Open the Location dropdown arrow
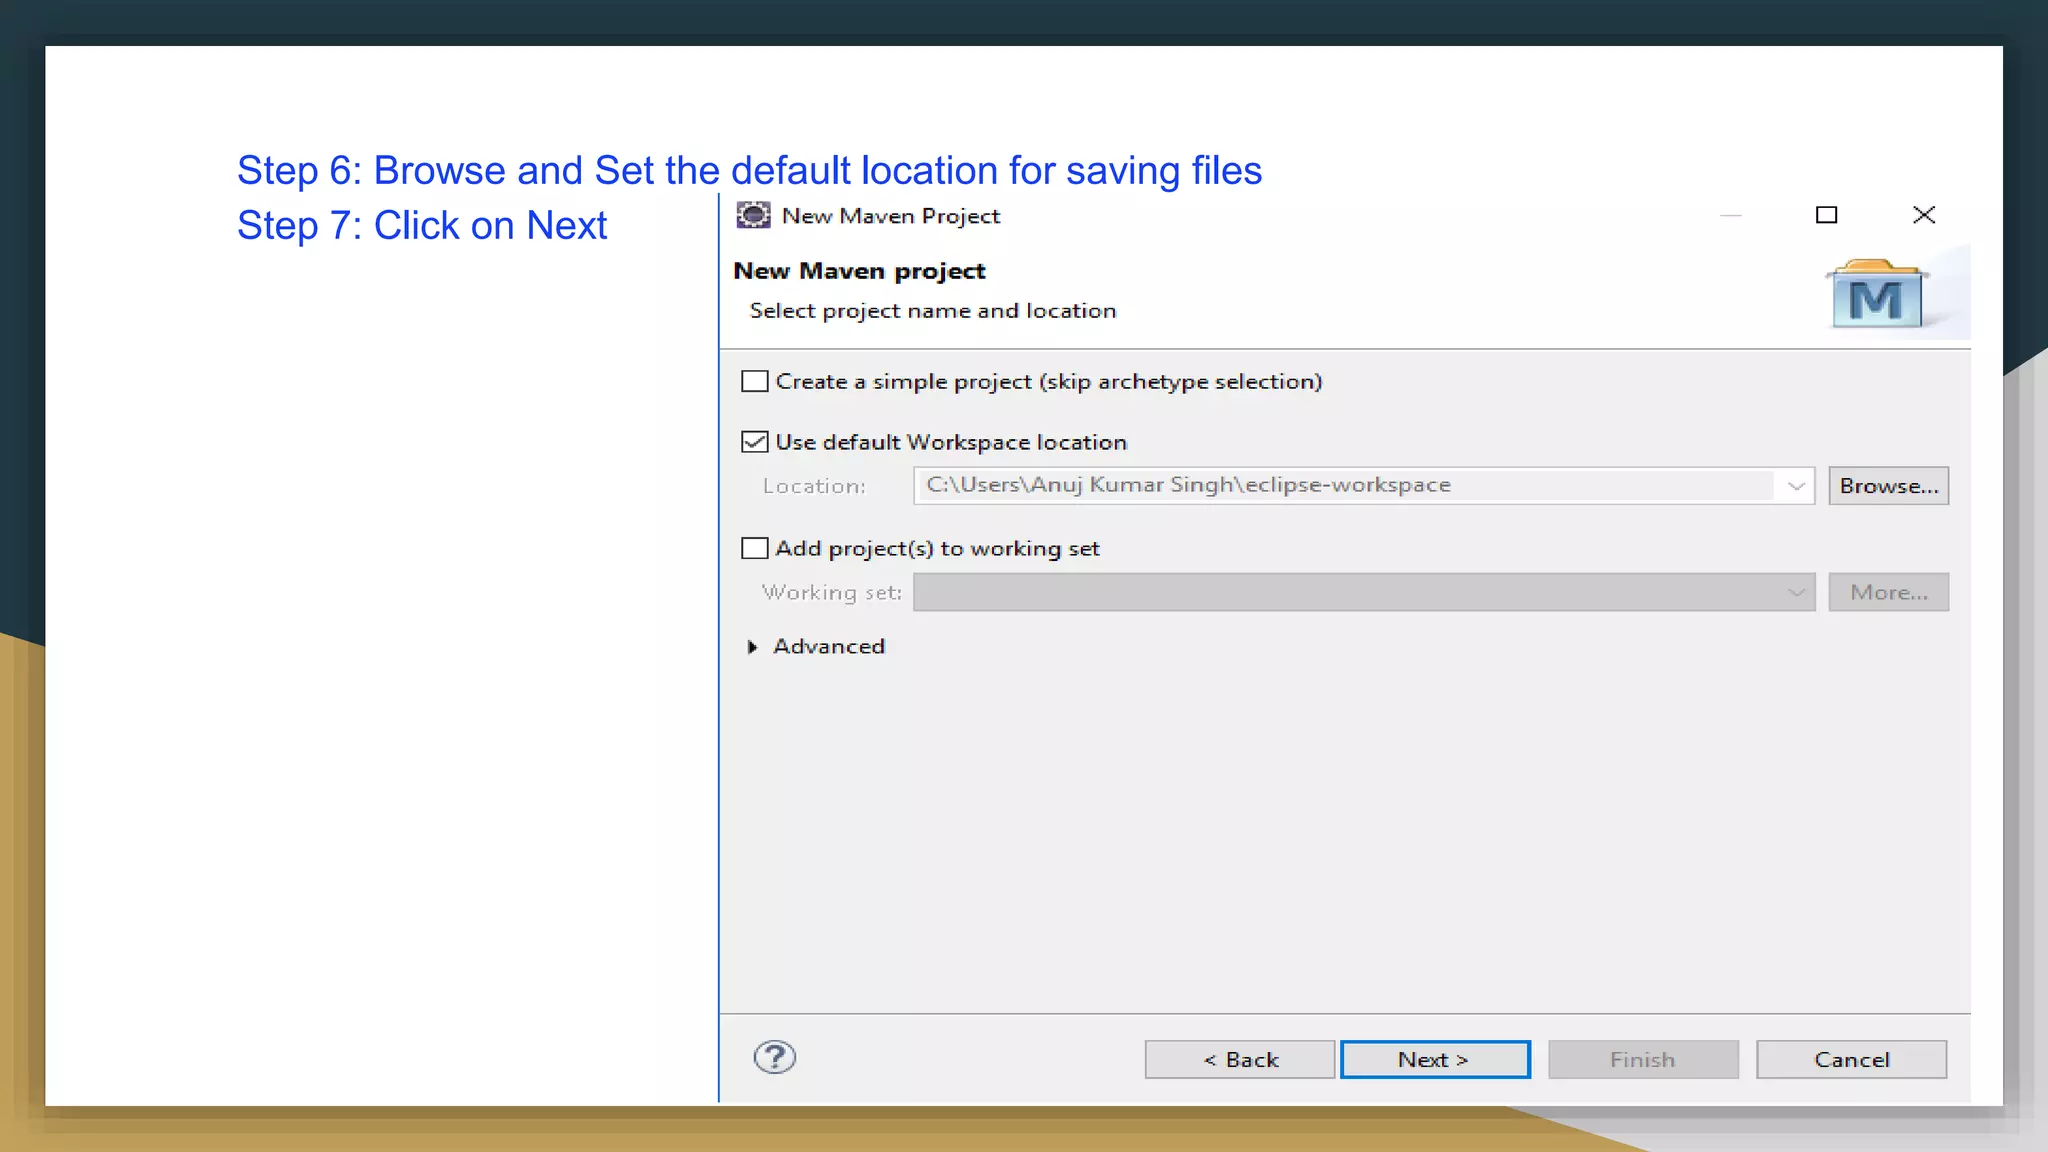2048x1152 pixels. 1796,486
